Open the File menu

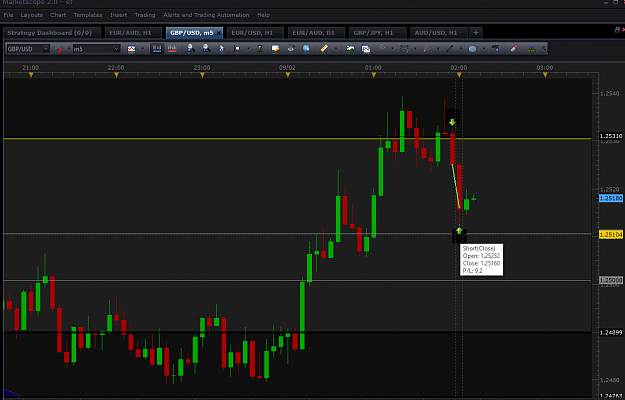click(8, 15)
